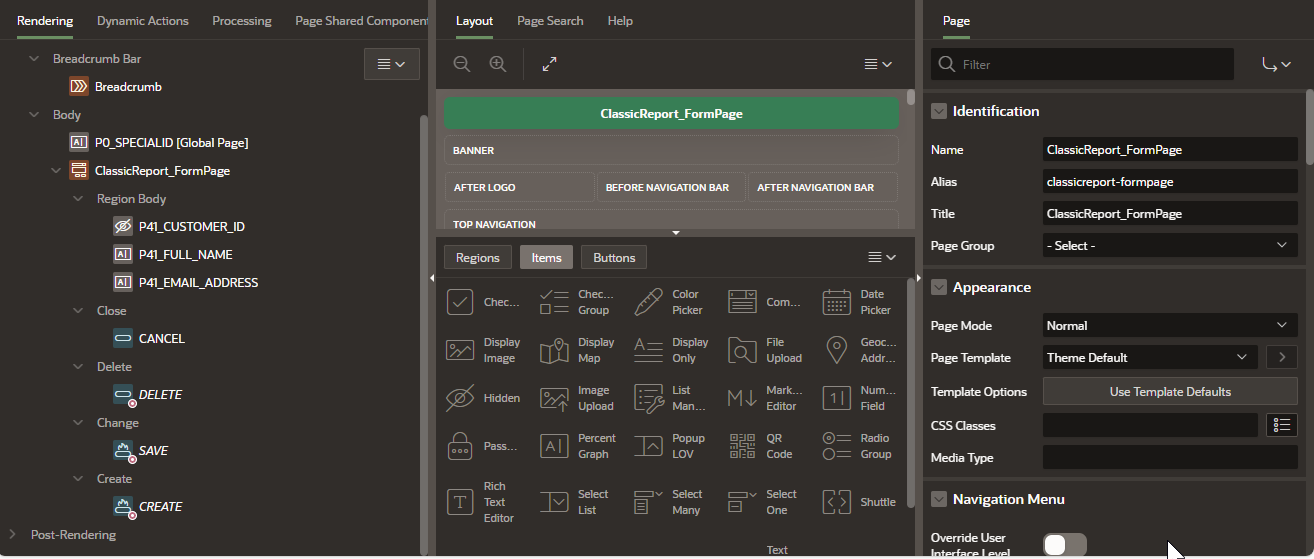Show the Regions gallery
Viewport: 1314px width, 559px height.
478,257
